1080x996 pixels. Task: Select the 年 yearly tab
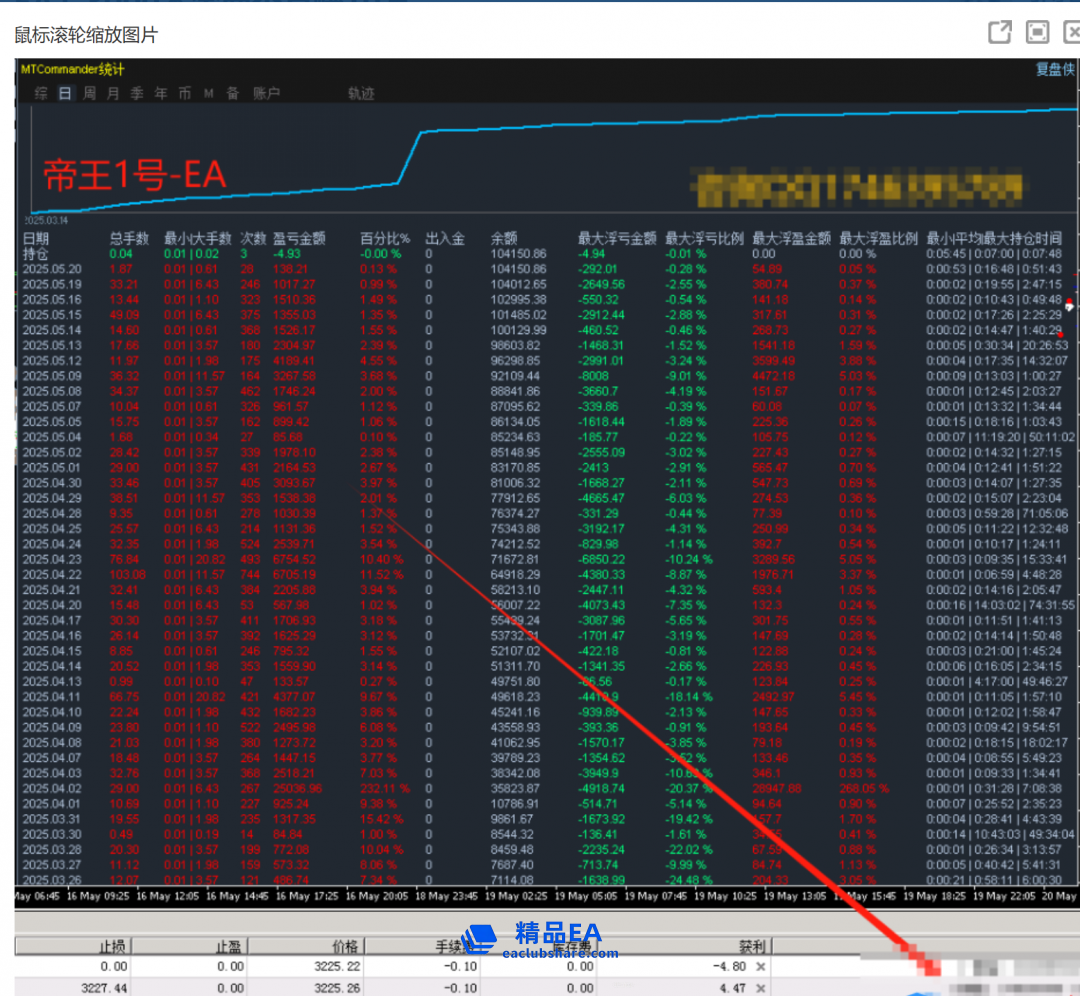(160, 93)
